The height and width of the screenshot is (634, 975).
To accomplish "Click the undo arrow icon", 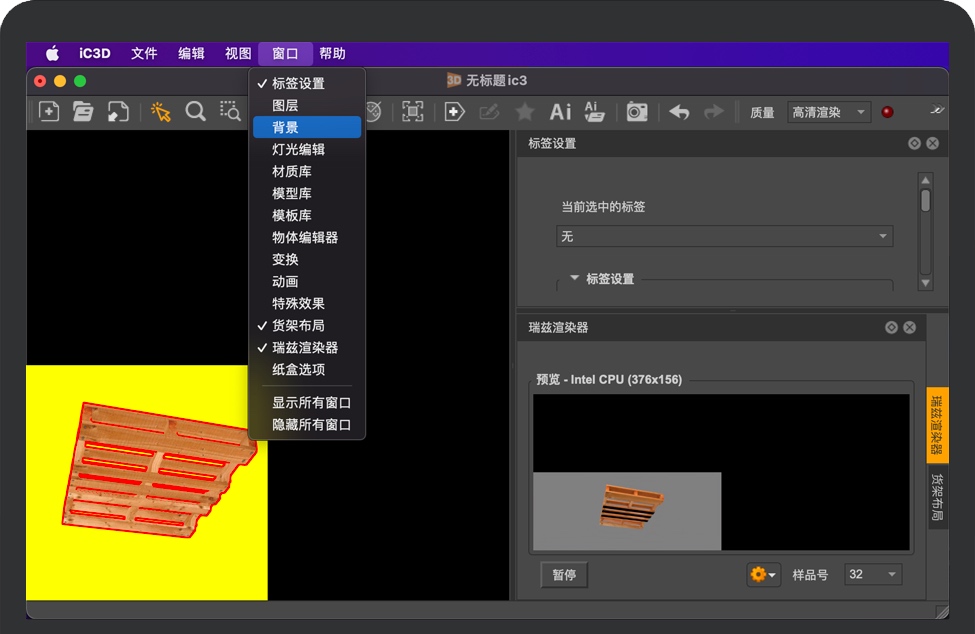I will [679, 112].
